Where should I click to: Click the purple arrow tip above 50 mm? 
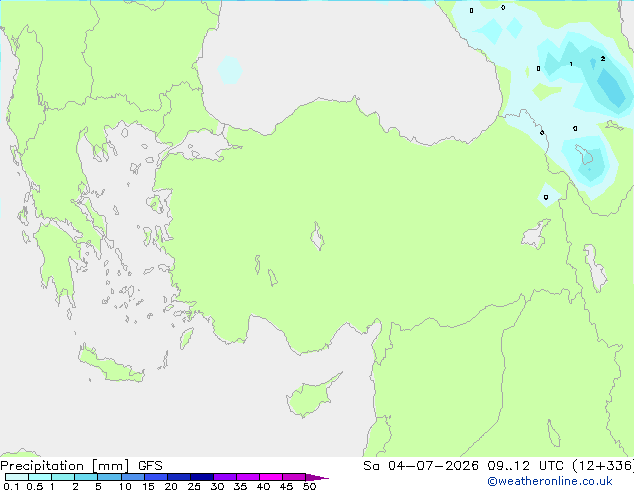(317, 477)
